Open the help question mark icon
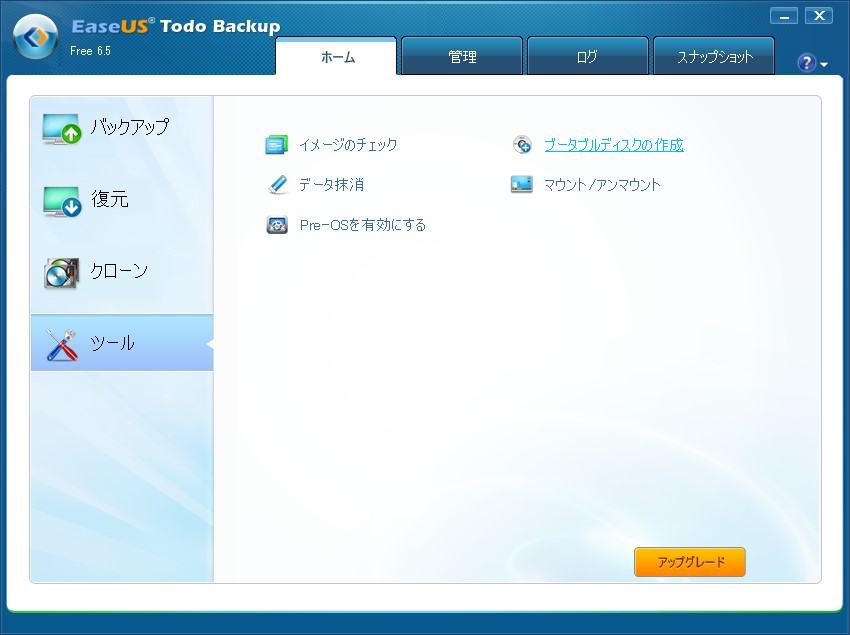Screen dimensions: 850x635 806,63
